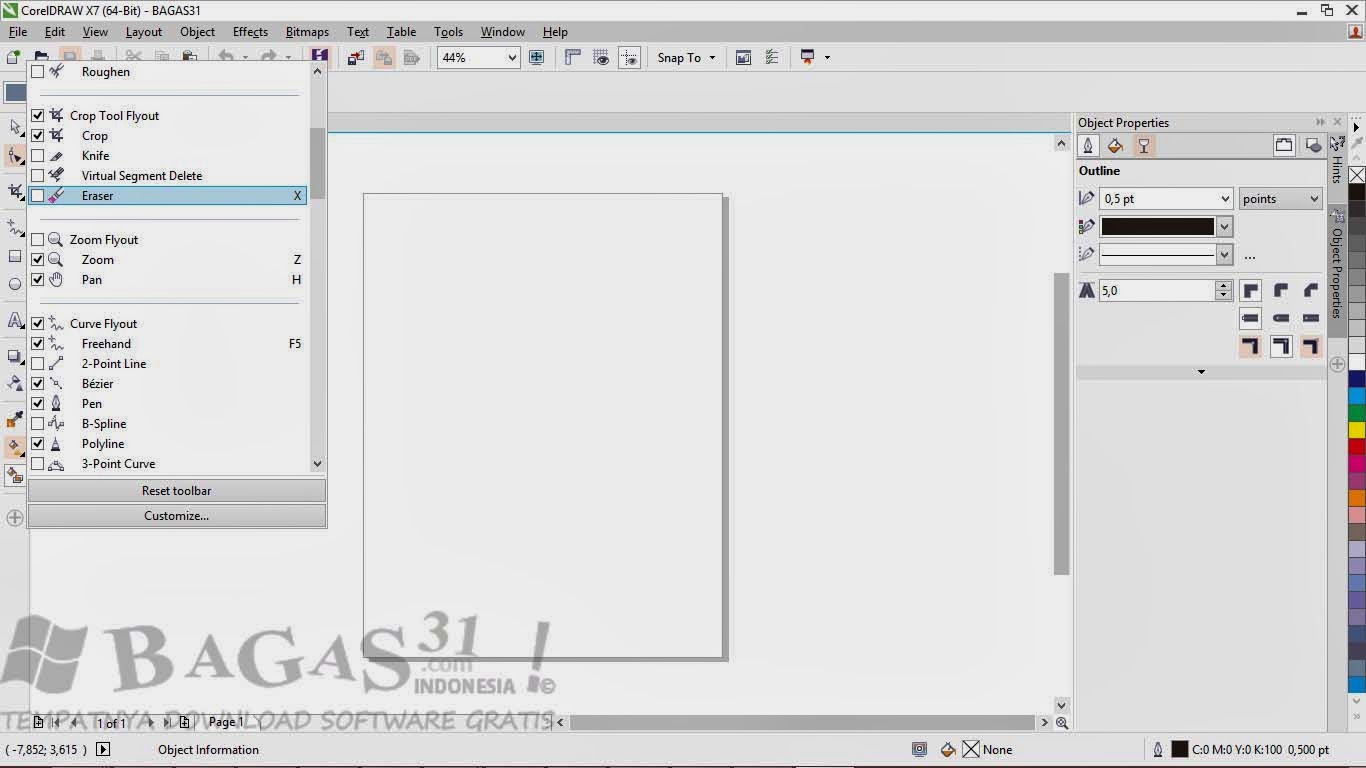Select the beveled corners icon
This screenshot has width=1366, height=768.
click(x=1311, y=290)
